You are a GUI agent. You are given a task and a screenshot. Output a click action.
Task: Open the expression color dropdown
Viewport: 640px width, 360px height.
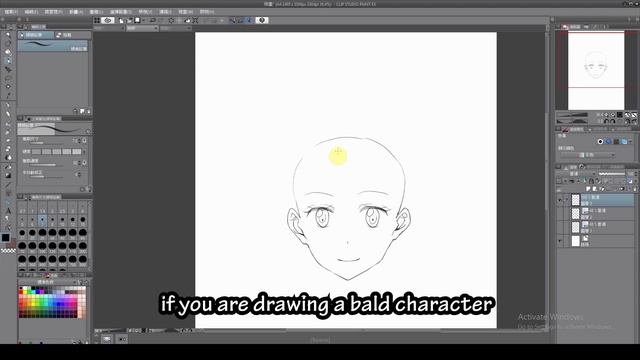[x=588, y=155]
